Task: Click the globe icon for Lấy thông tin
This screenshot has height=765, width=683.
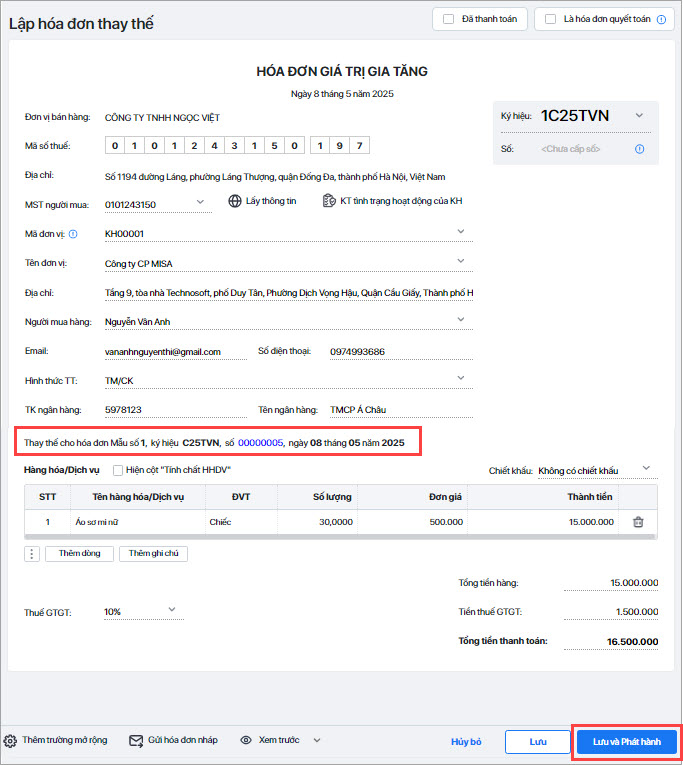Action: coord(235,201)
